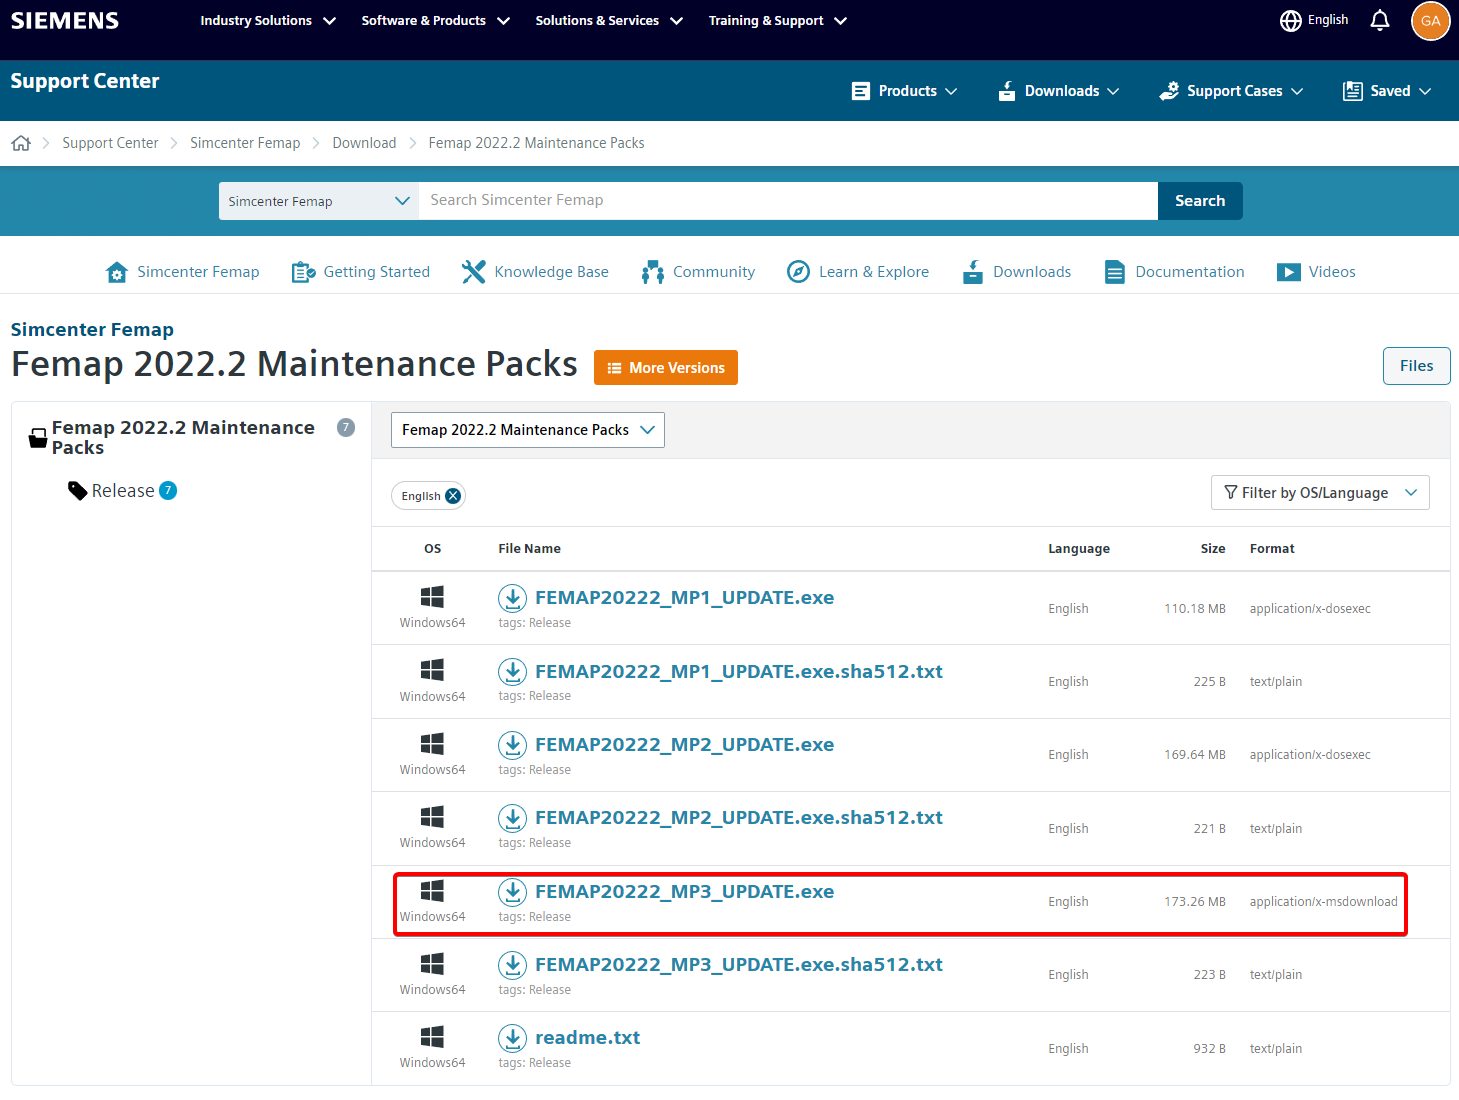This screenshot has width=1459, height=1100.
Task: Open the Support Cases dropdown
Action: point(1231,91)
